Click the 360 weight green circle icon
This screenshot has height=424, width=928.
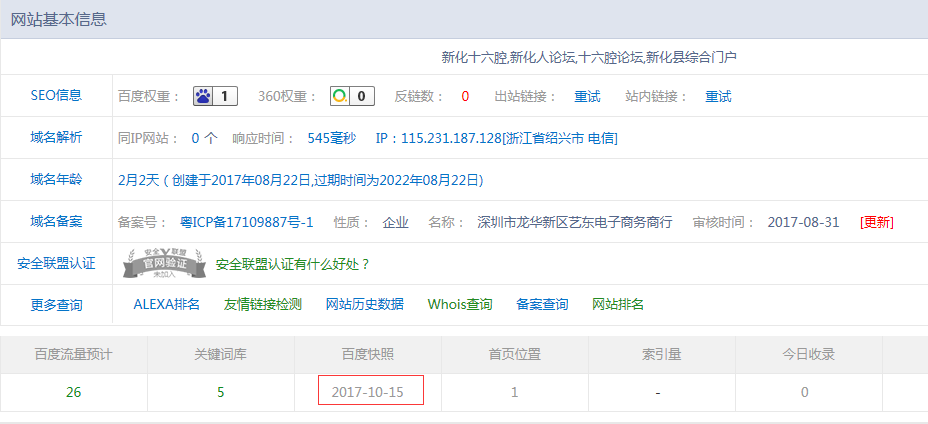pyautogui.click(x=341, y=97)
